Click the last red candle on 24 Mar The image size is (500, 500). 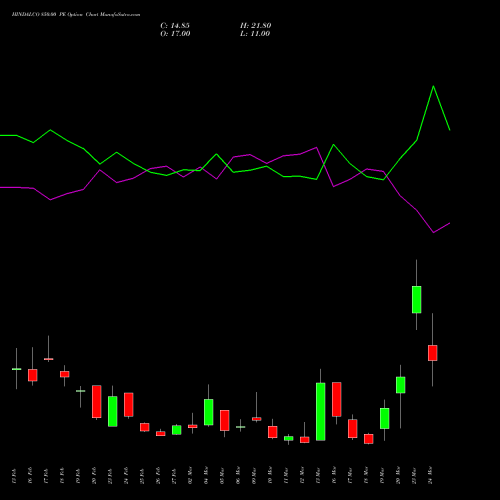click(x=433, y=353)
